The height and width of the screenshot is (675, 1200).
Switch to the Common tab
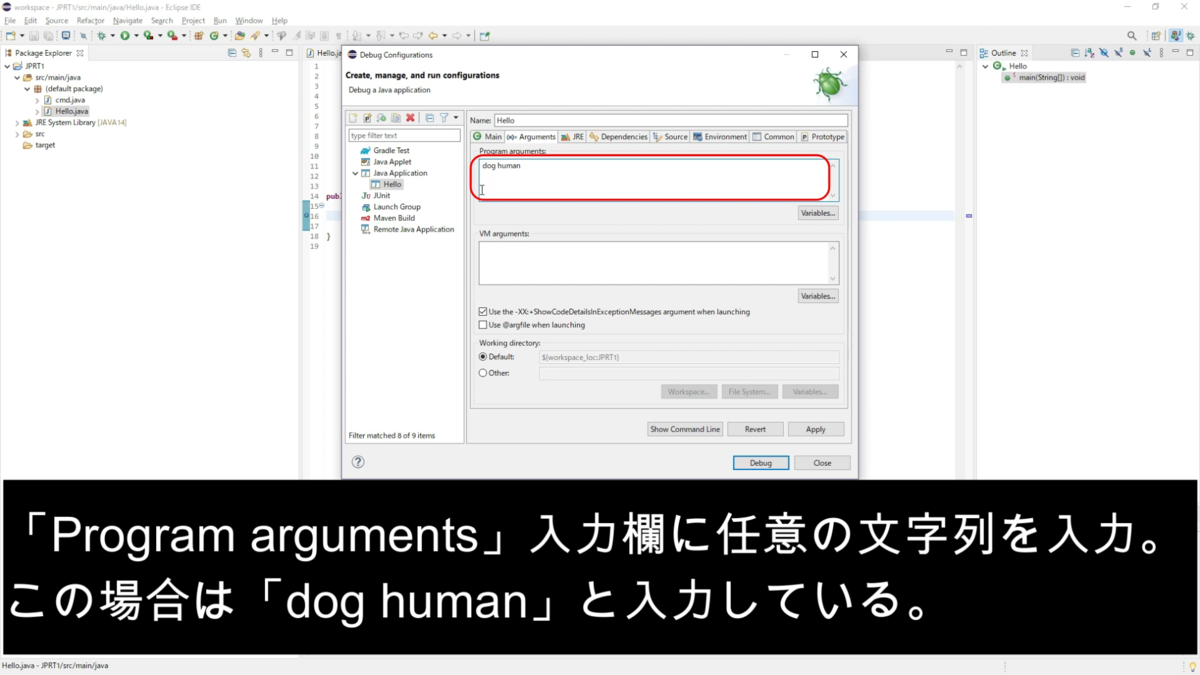pyautogui.click(x=774, y=137)
